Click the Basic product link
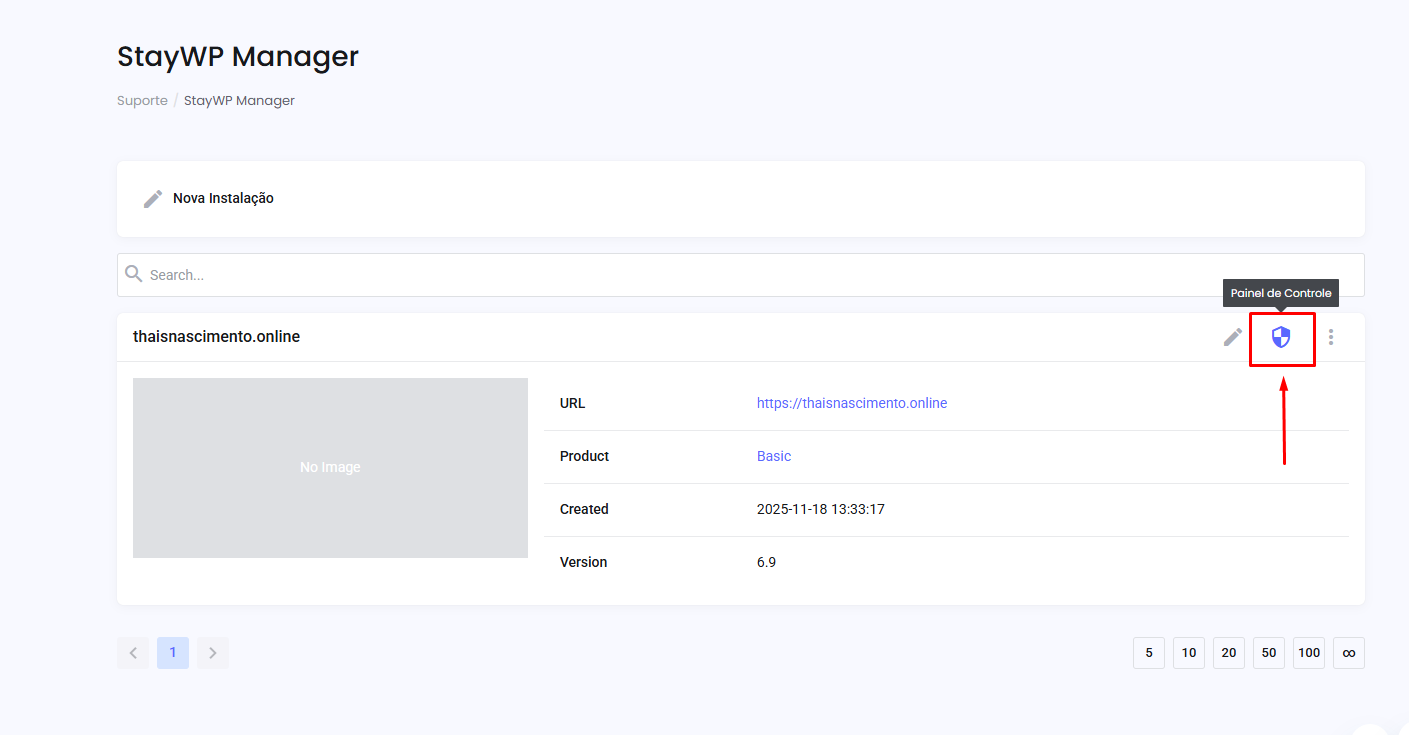 773,456
